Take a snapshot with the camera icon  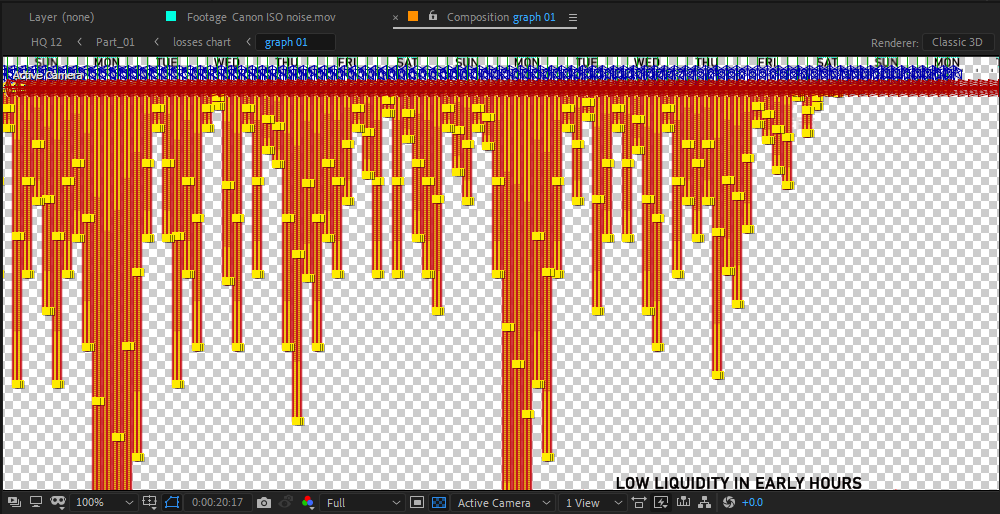[x=263, y=503]
